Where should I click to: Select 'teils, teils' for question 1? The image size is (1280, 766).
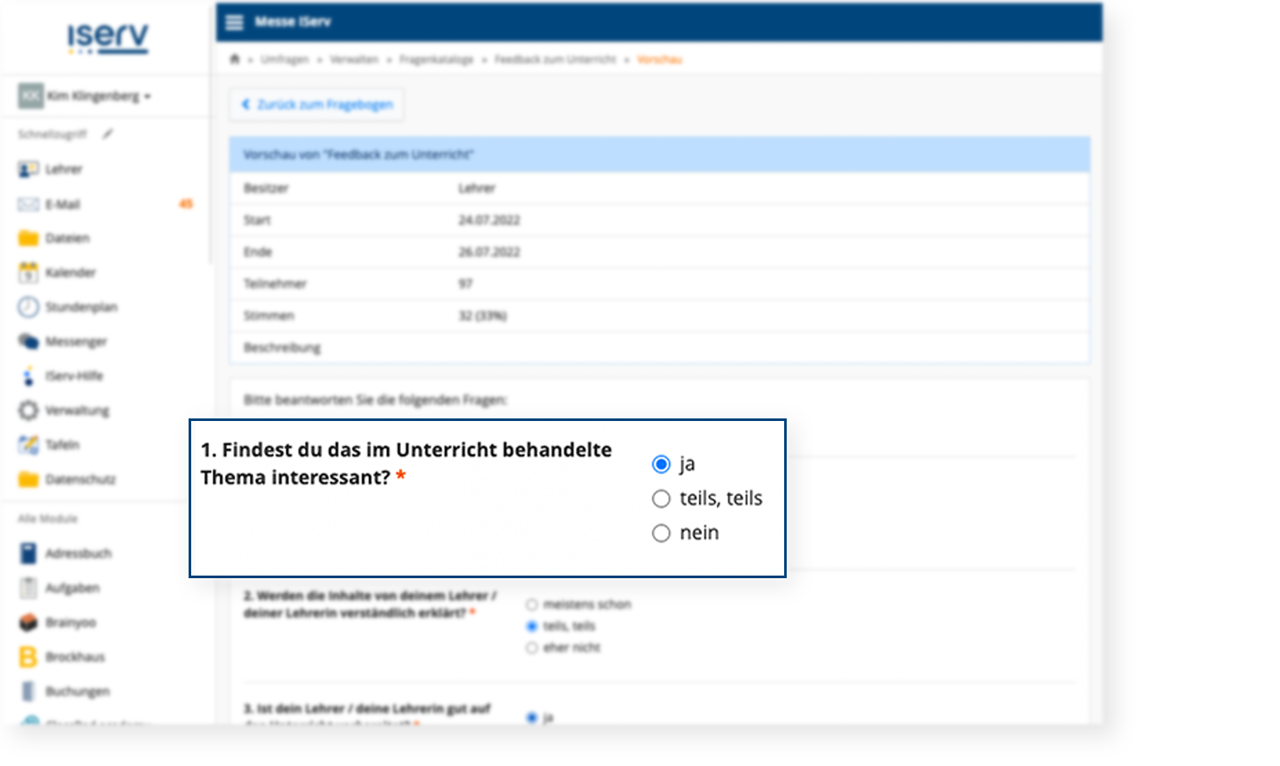(661, 499)
